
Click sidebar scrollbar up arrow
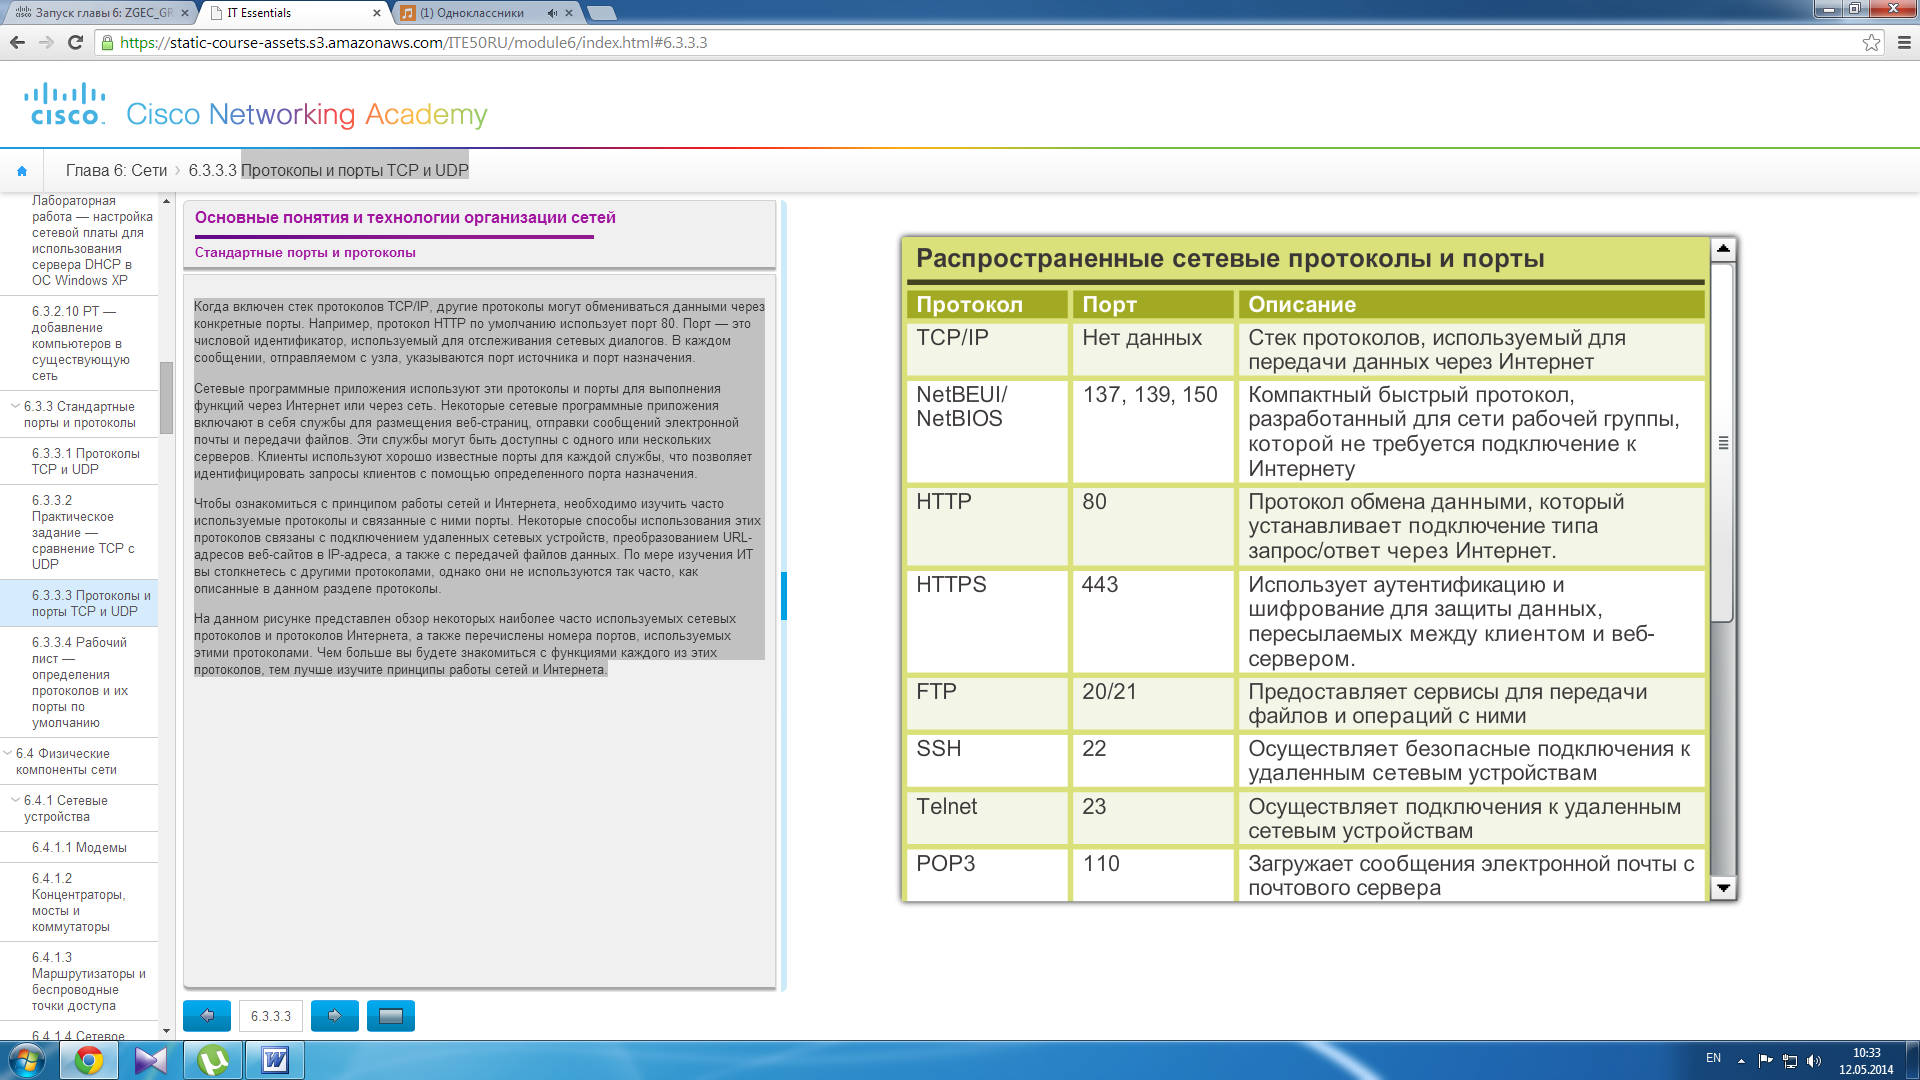[x=166, y=201]
